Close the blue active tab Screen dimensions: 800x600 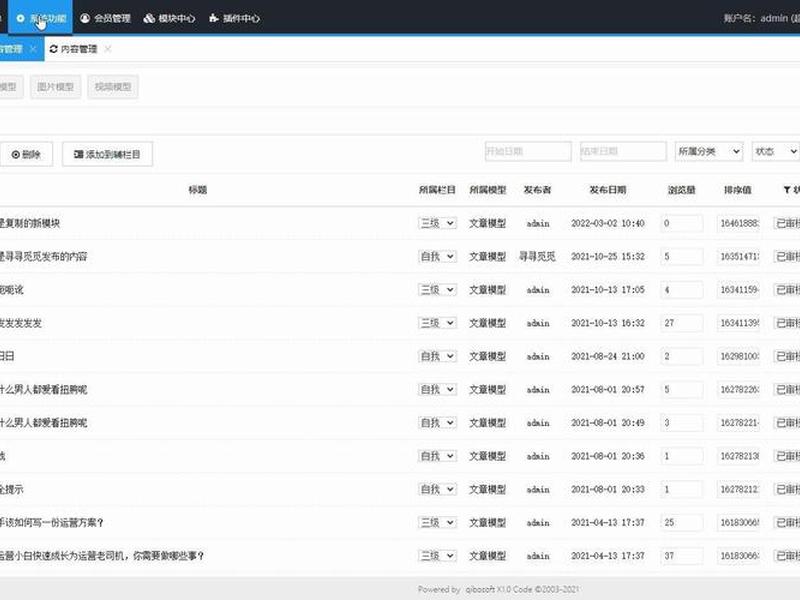(x=33, y=49)
